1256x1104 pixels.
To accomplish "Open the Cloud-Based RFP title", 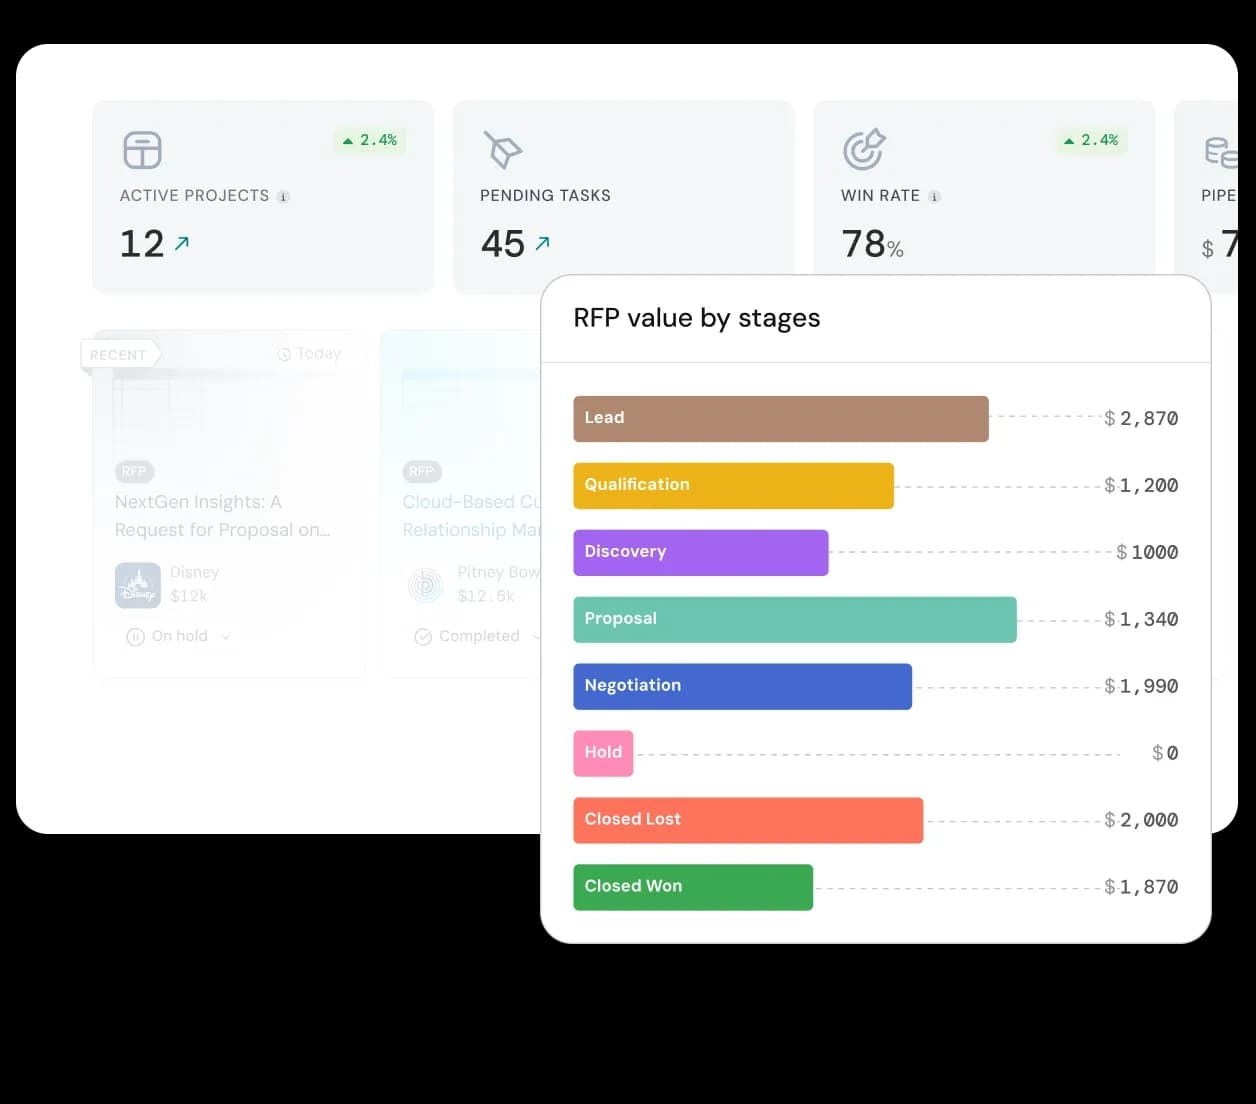I will point(470,516).
